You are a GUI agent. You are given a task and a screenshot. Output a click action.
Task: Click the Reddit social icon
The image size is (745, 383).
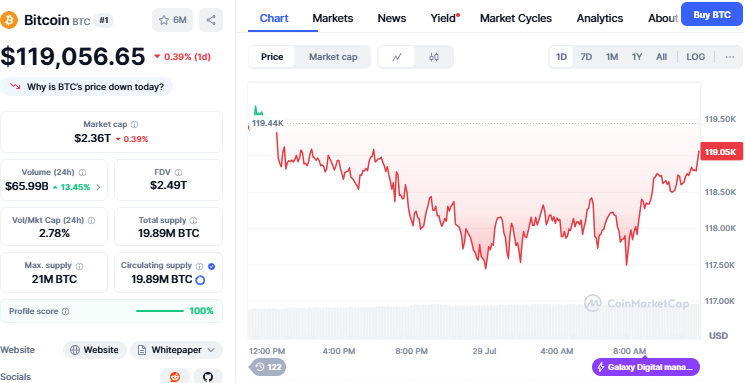pos(175,377)
